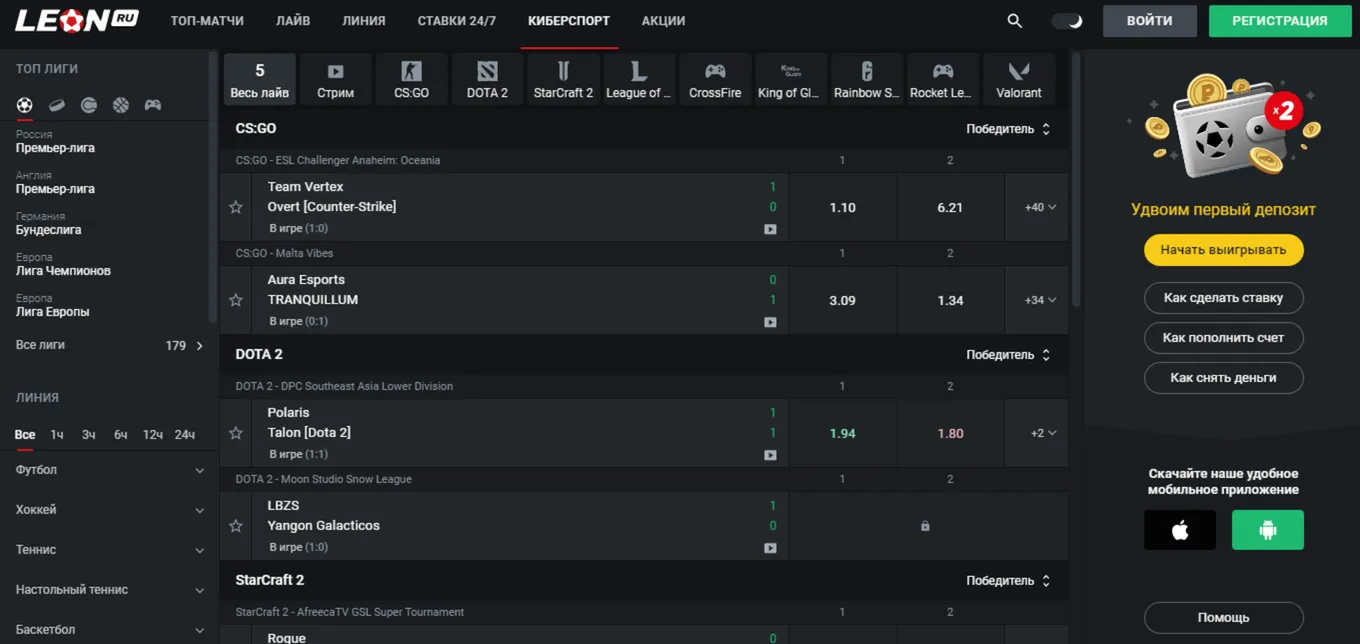Filter by CS:GO game tile
This screenshot has width=1360, height=644.
[x=412, y=79]
